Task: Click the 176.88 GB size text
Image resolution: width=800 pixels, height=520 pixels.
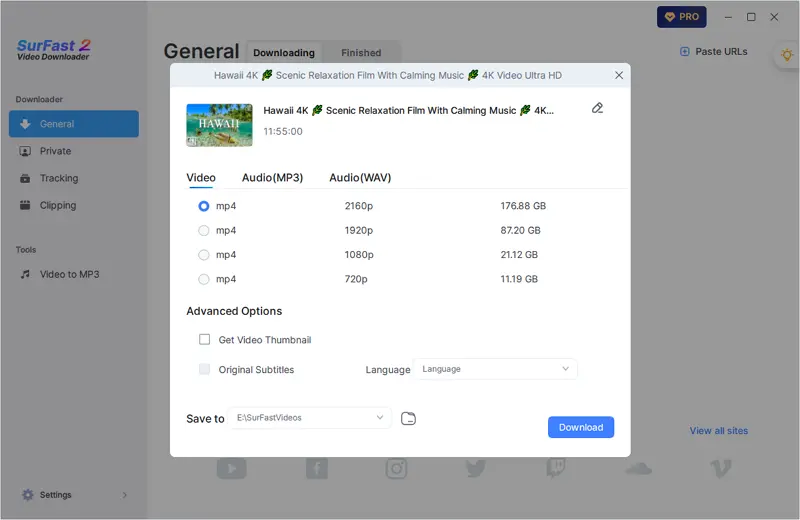Action: [x=523, y=206]
